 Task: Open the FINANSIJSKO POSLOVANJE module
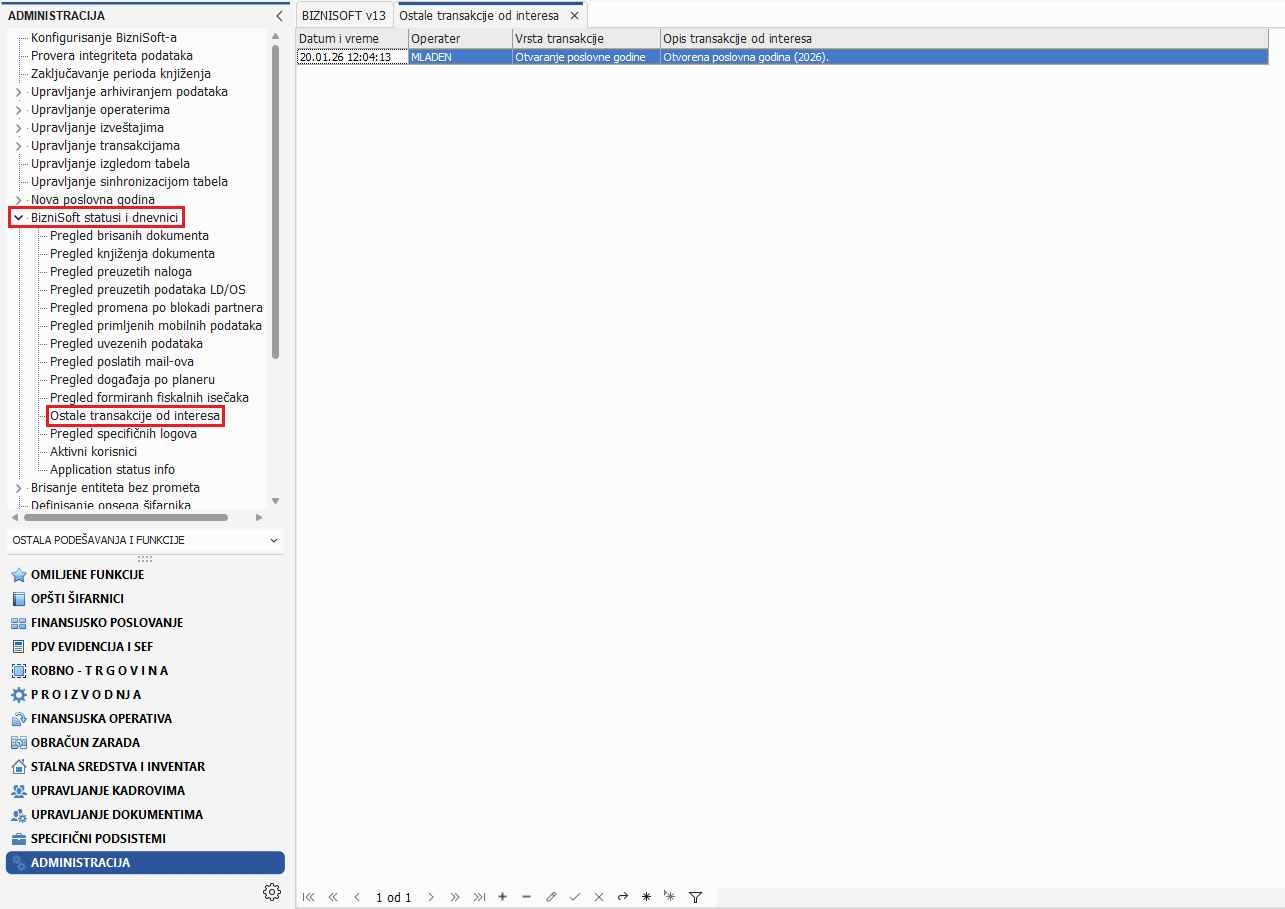(107, 622)
